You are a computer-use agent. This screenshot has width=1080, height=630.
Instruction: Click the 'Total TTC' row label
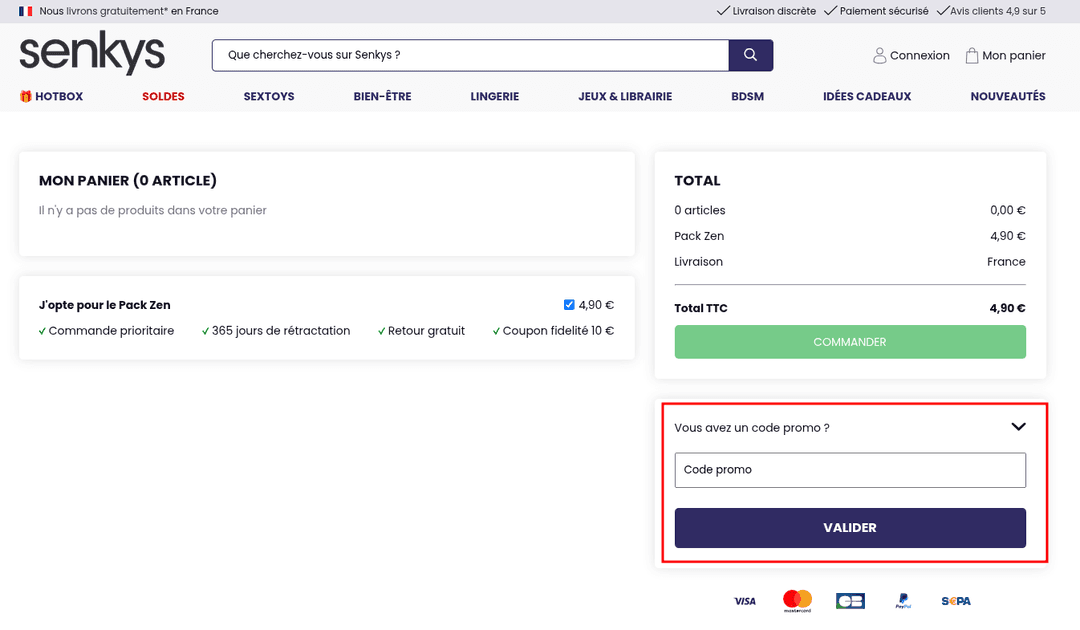(700, 308)
